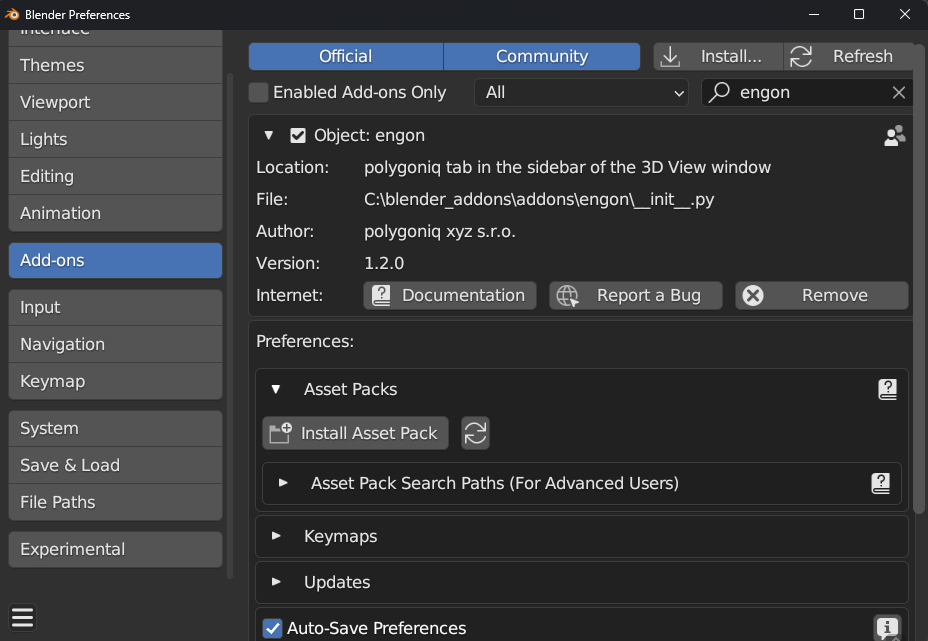This screenshot has height=641, width=928.
Task: Click the sidebar vertical scrollbar
Action: [230, 326]
